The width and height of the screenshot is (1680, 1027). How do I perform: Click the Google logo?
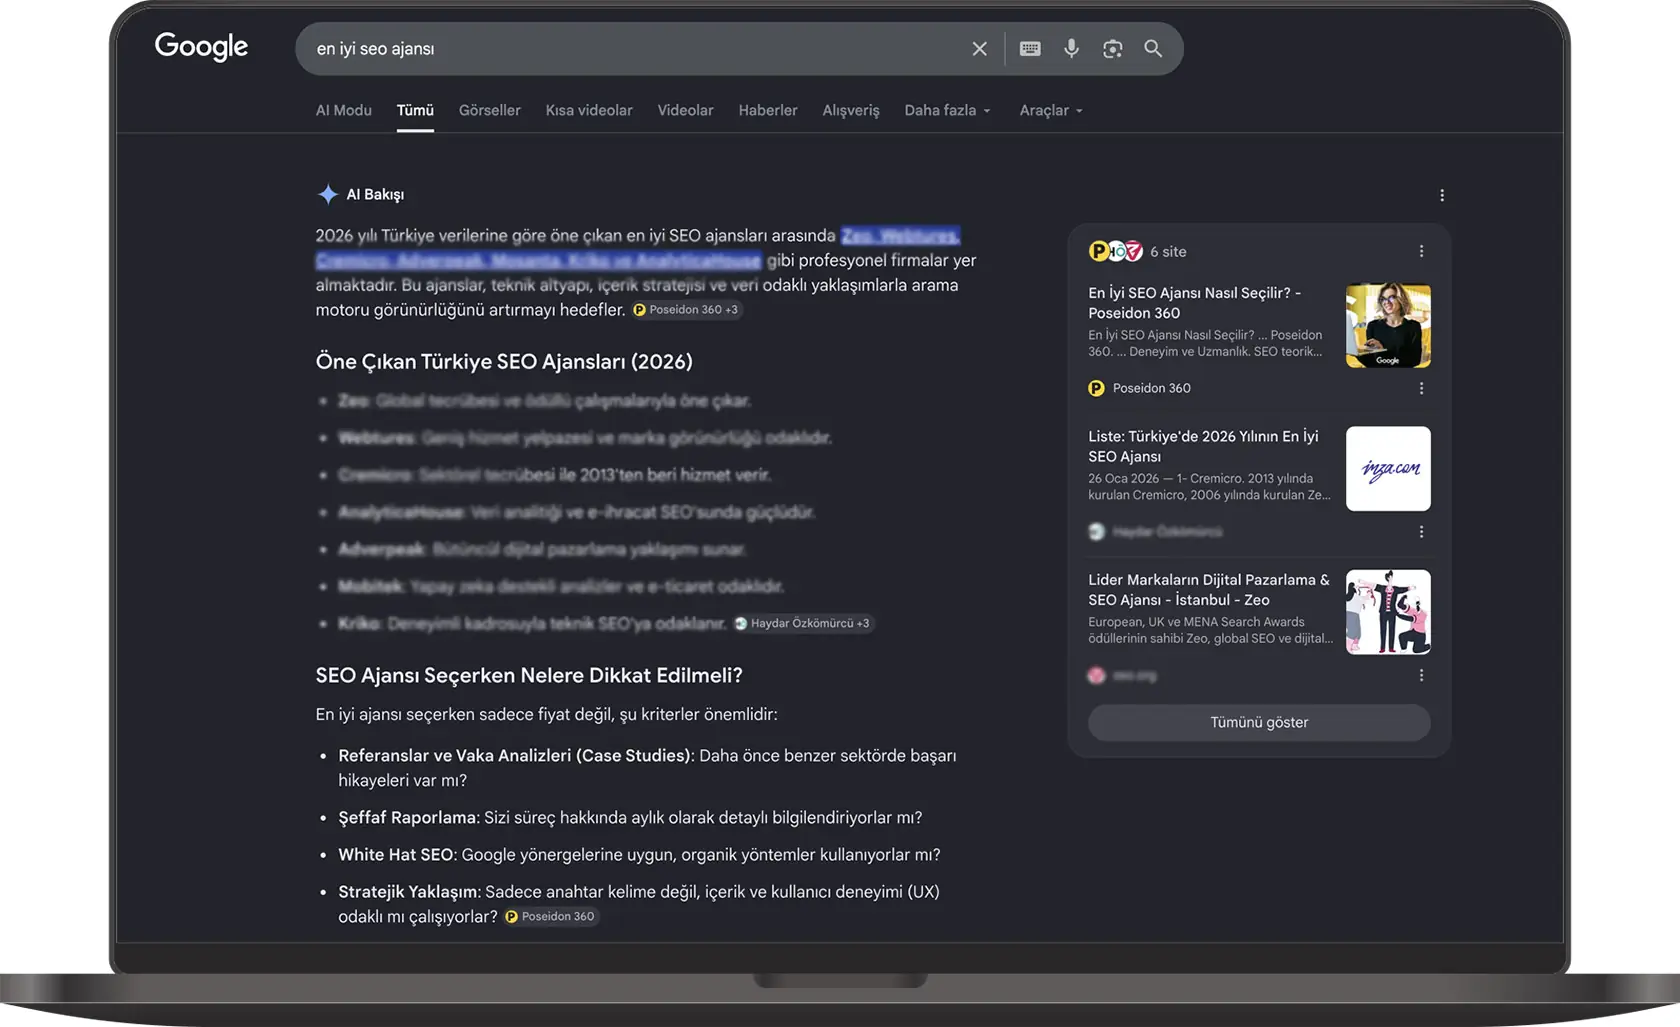(x=201, y=47)
